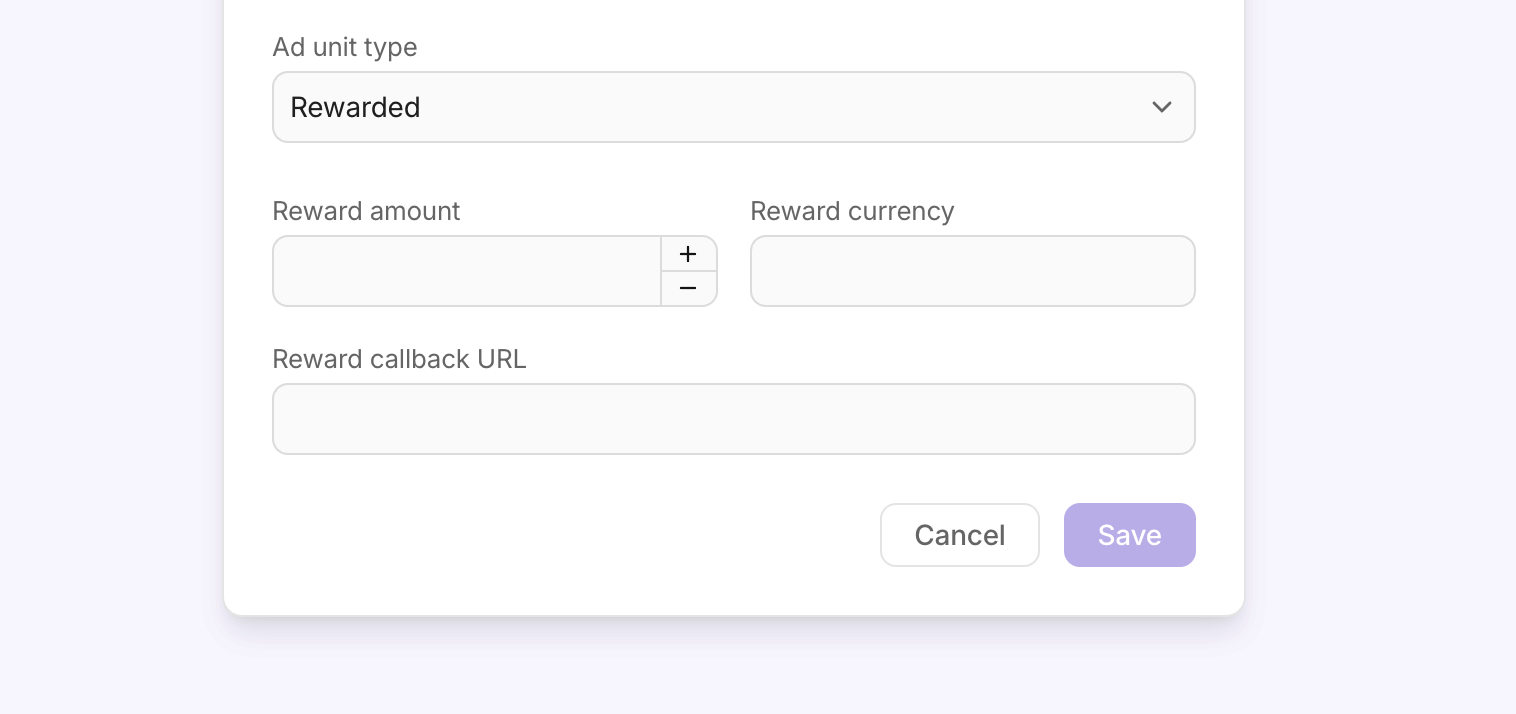
Task: Click the chevron arrow on Ad unit type
Action: pyautogui.click(x=1161, y=107)
